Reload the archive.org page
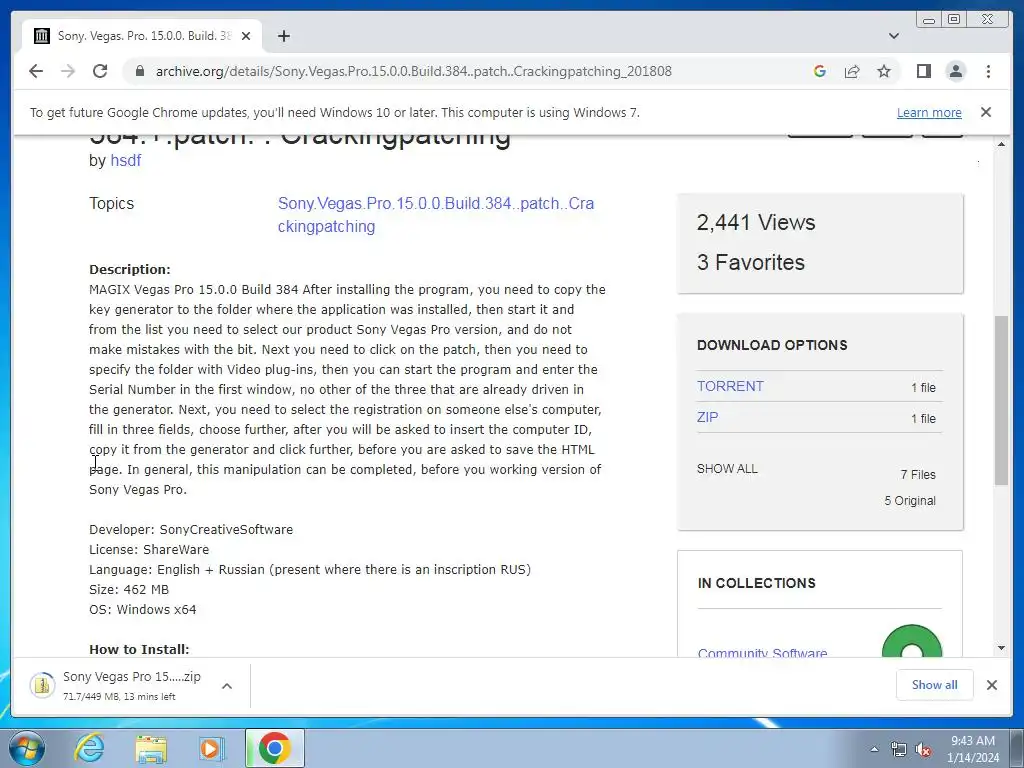Viewport: 1024px width, 768px height. [100, 71]
